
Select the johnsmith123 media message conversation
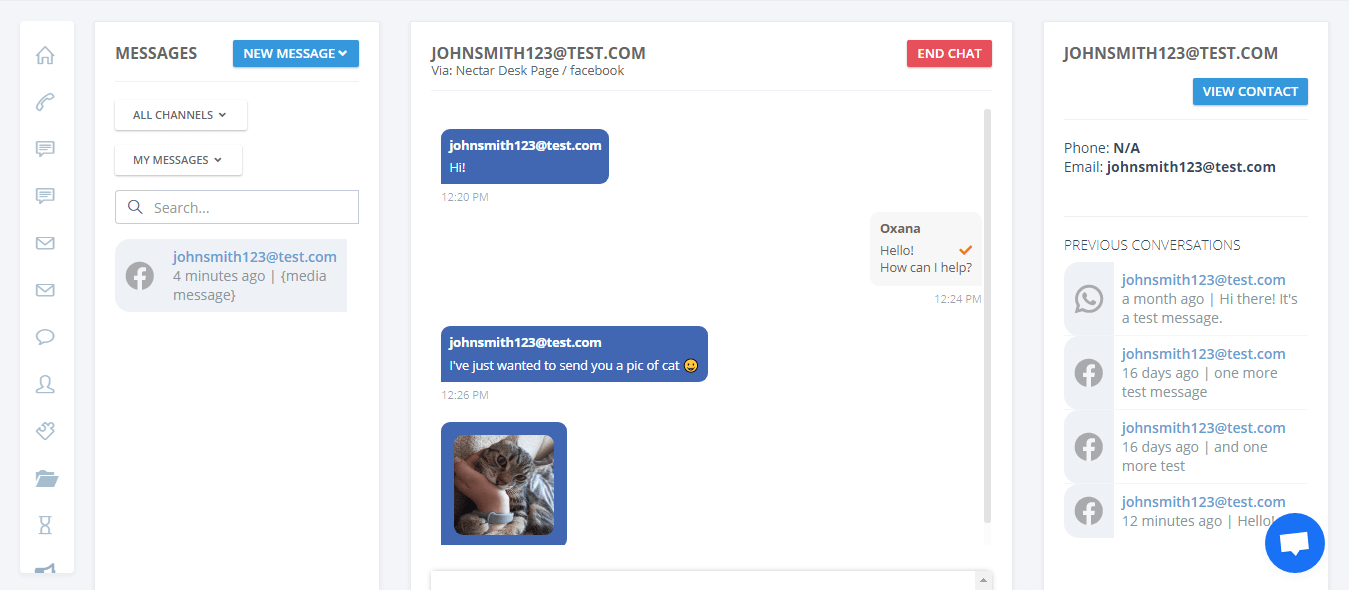231,275
